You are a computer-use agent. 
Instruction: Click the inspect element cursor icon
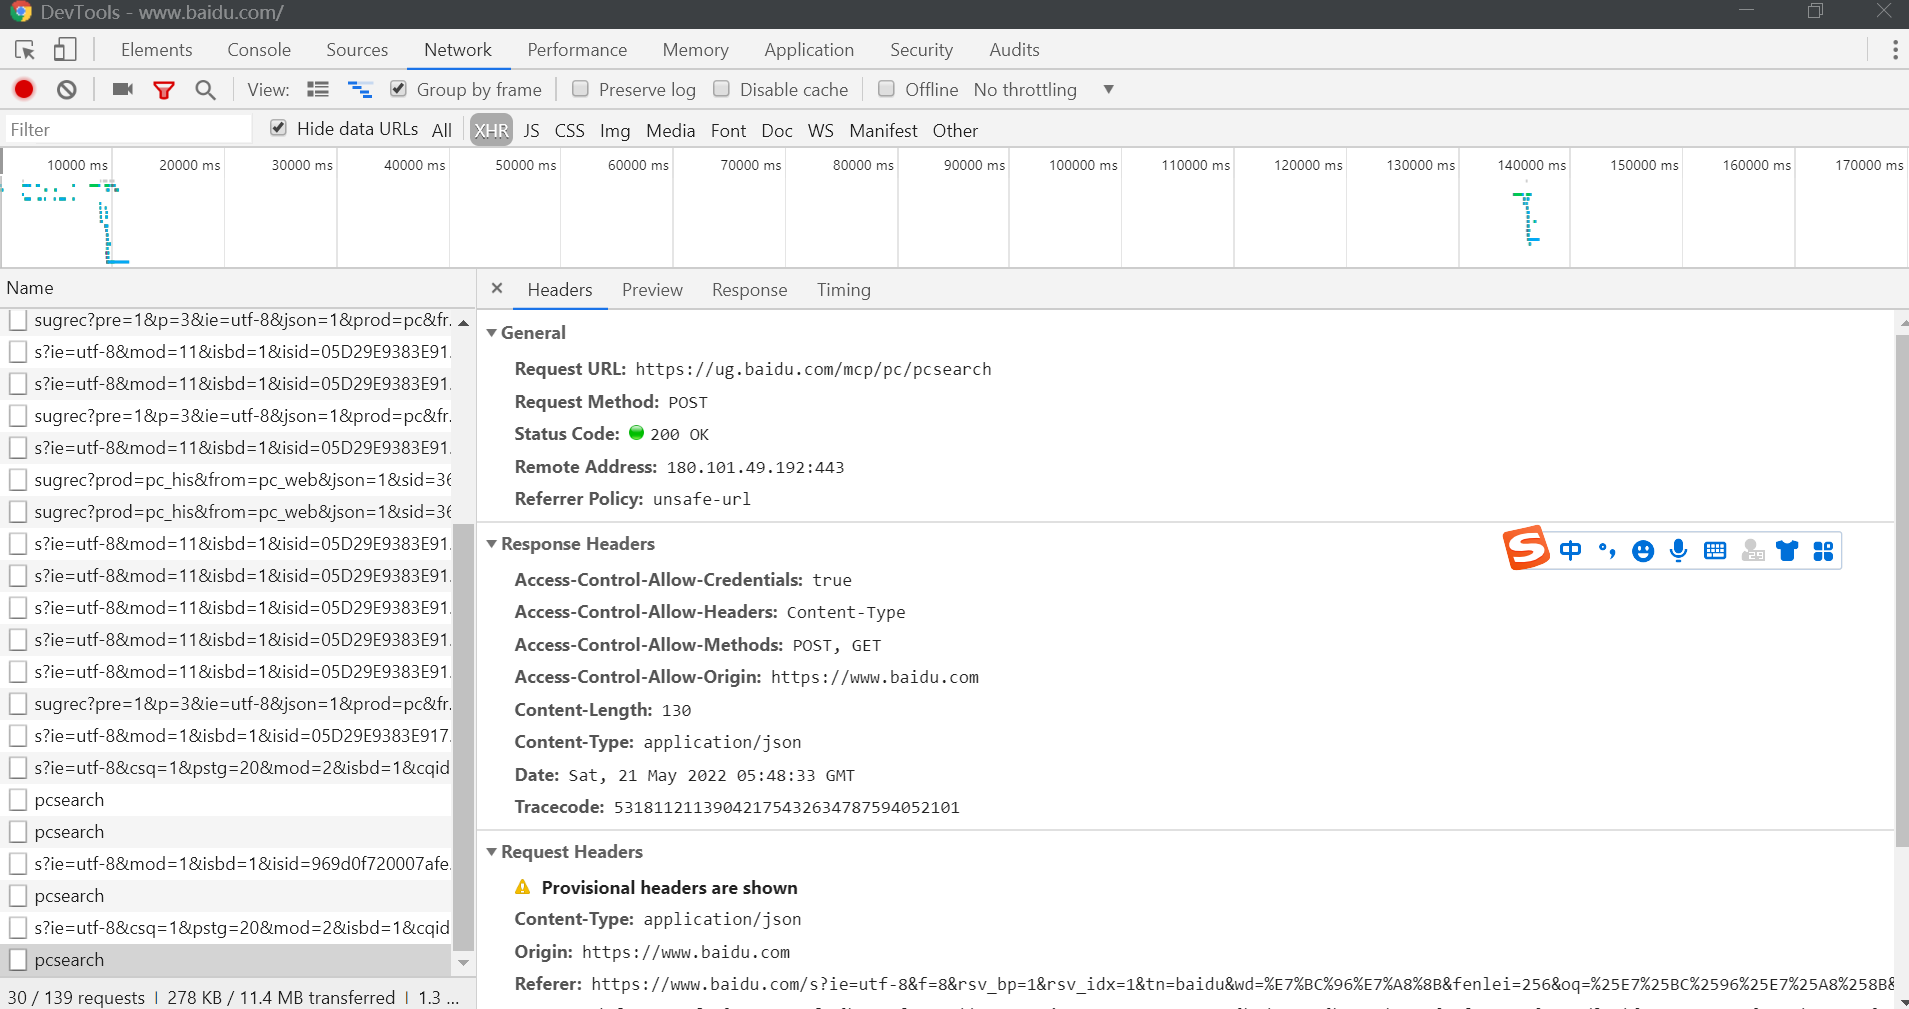pos(25,50)
